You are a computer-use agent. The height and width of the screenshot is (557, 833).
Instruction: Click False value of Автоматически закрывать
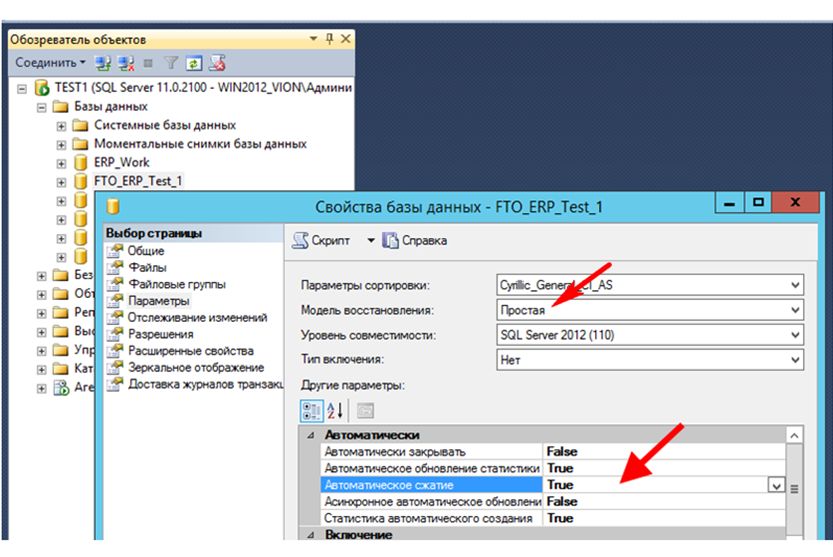click(562, 452)
